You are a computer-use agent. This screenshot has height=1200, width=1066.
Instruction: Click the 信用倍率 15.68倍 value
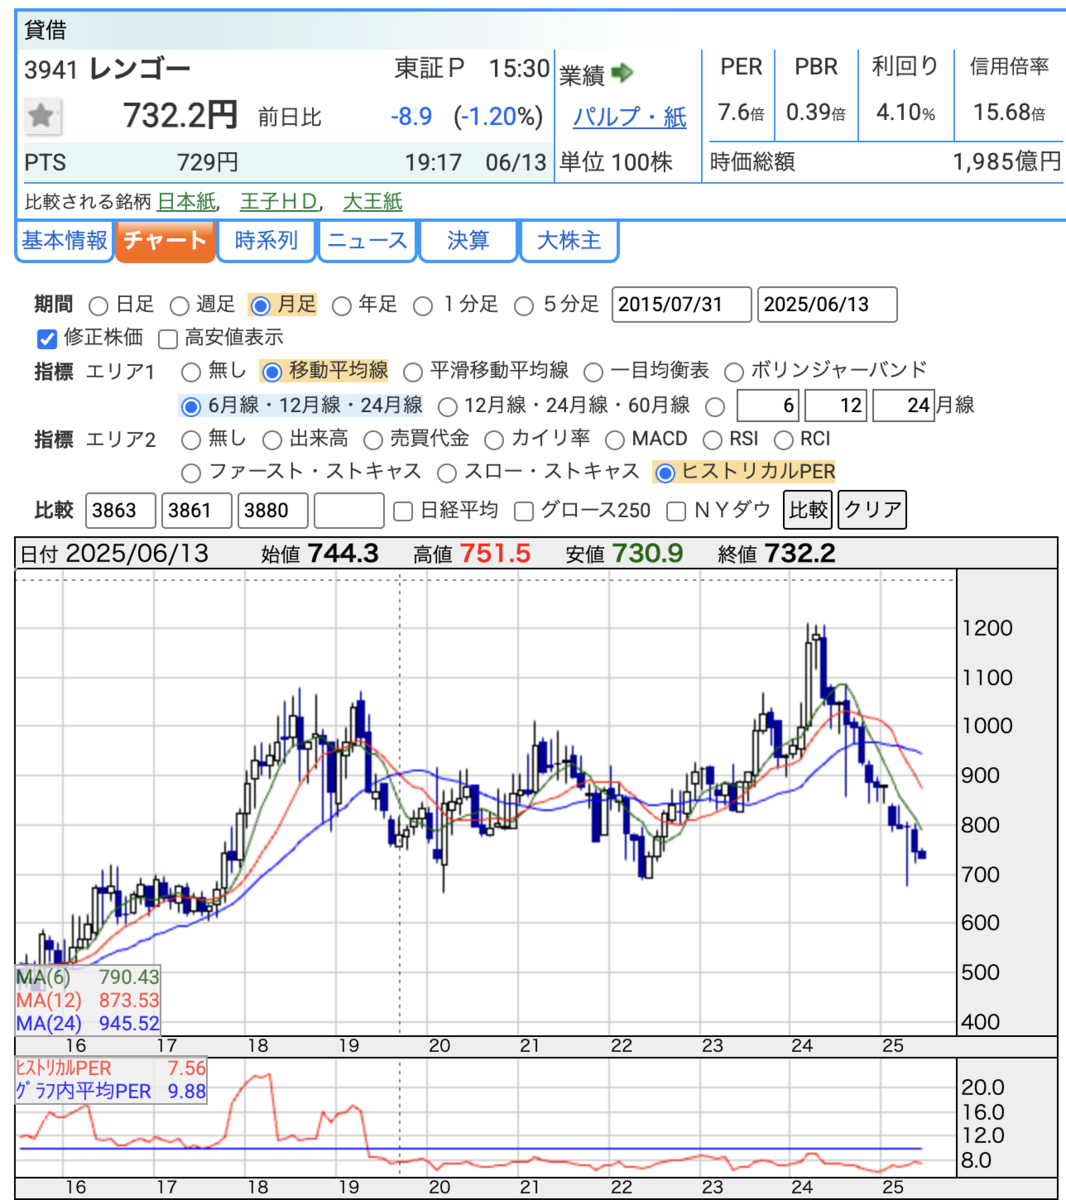pyautogui.click(x=1009, y=112)
